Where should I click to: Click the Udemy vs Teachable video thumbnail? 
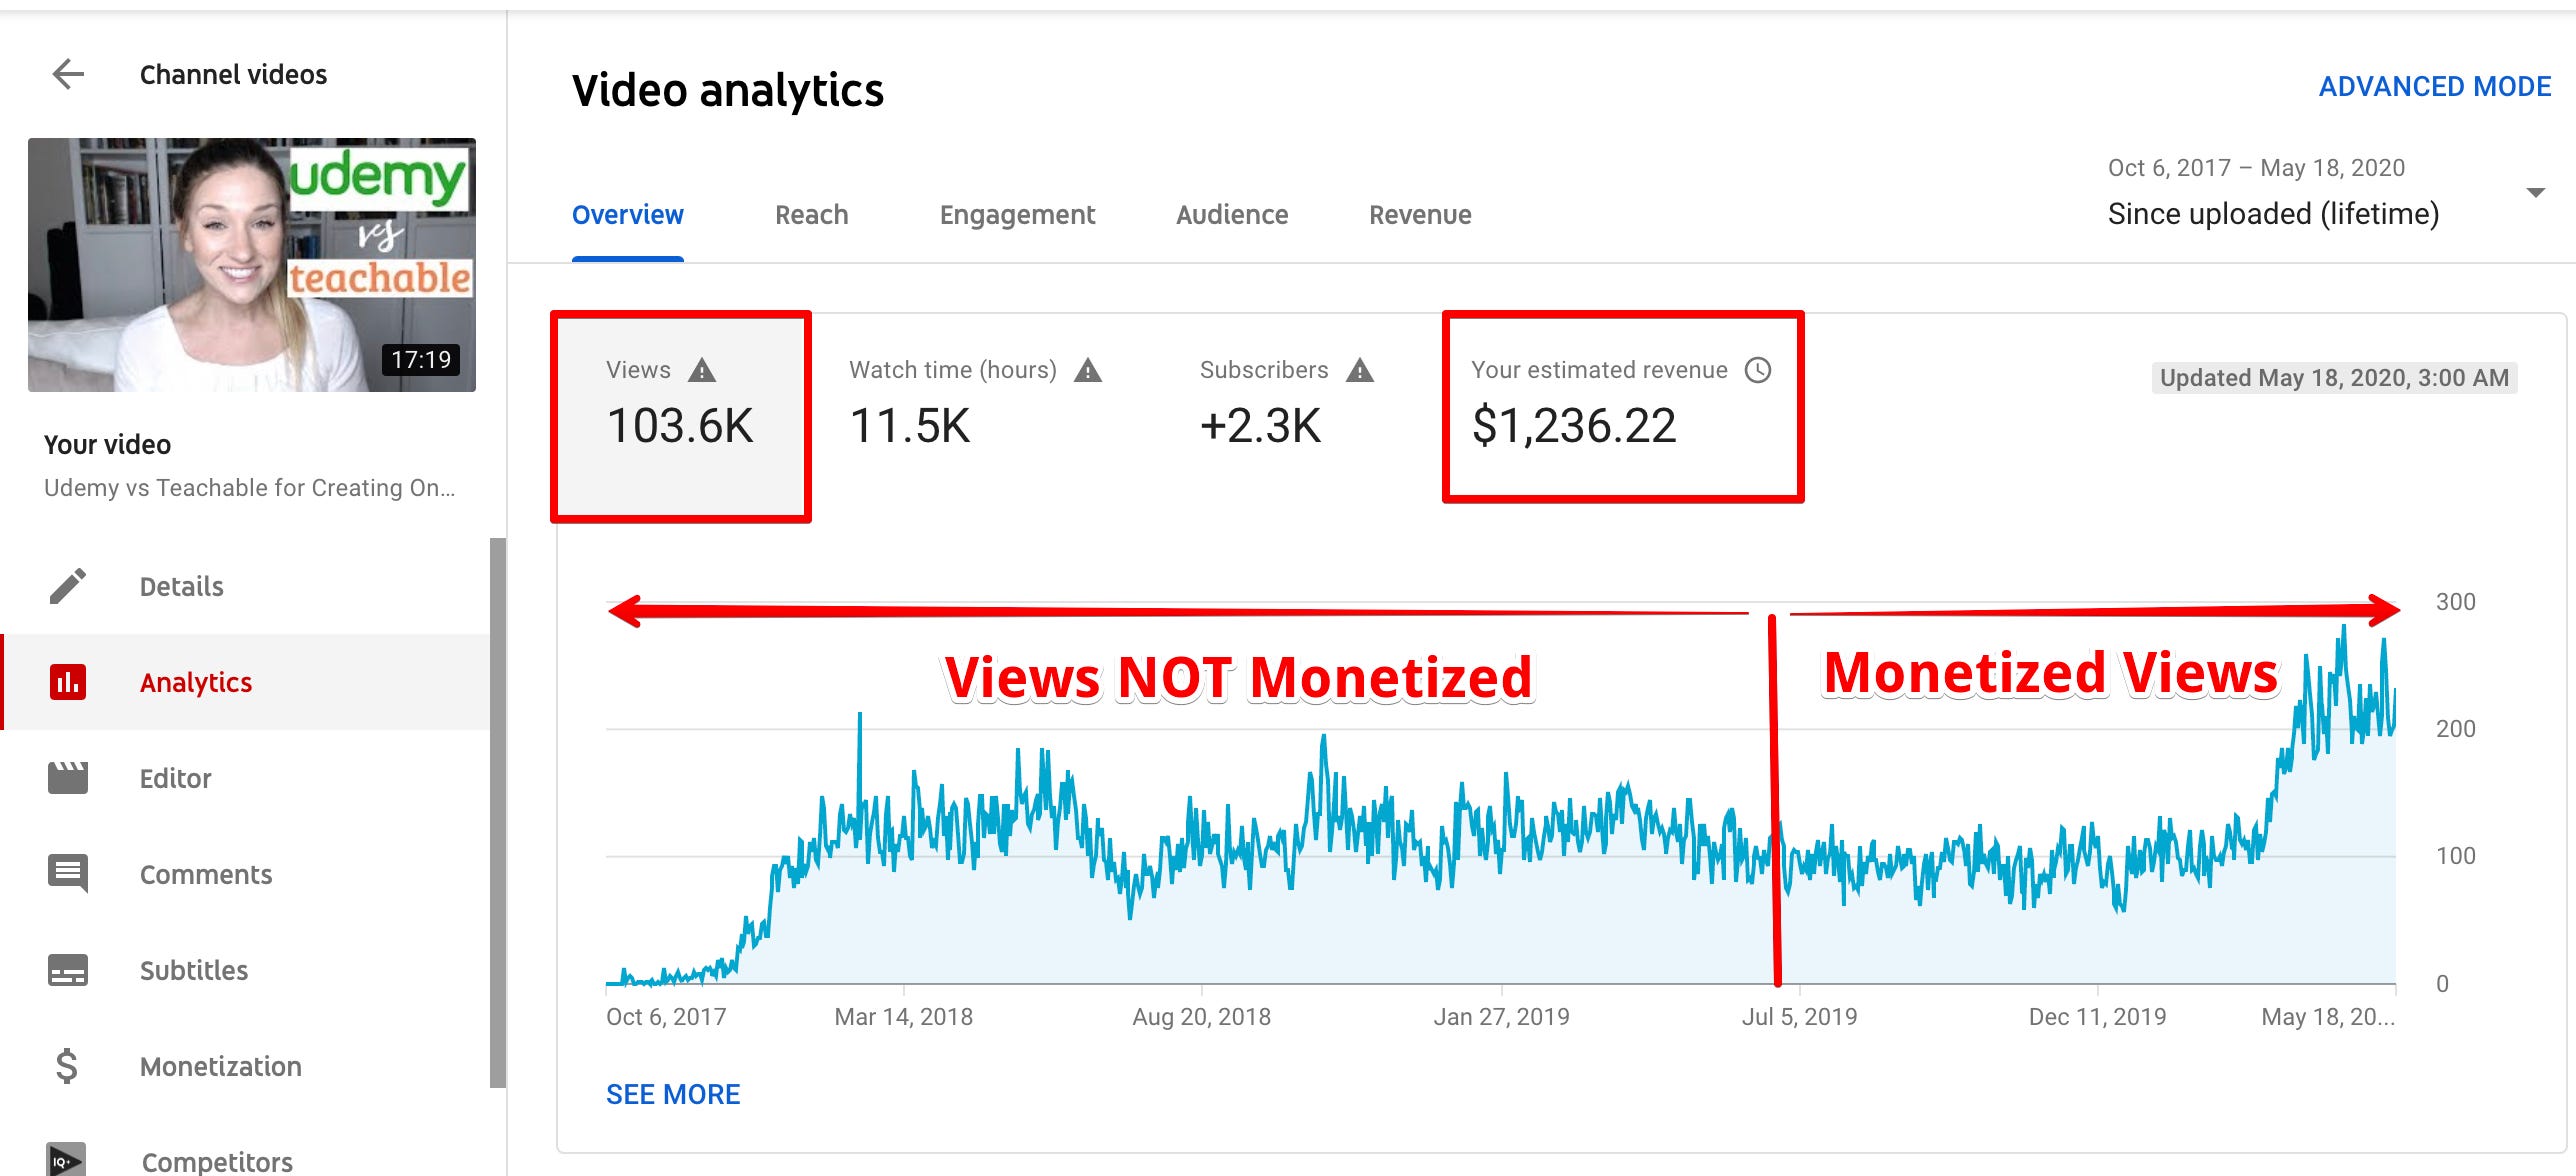pos(252,265)
